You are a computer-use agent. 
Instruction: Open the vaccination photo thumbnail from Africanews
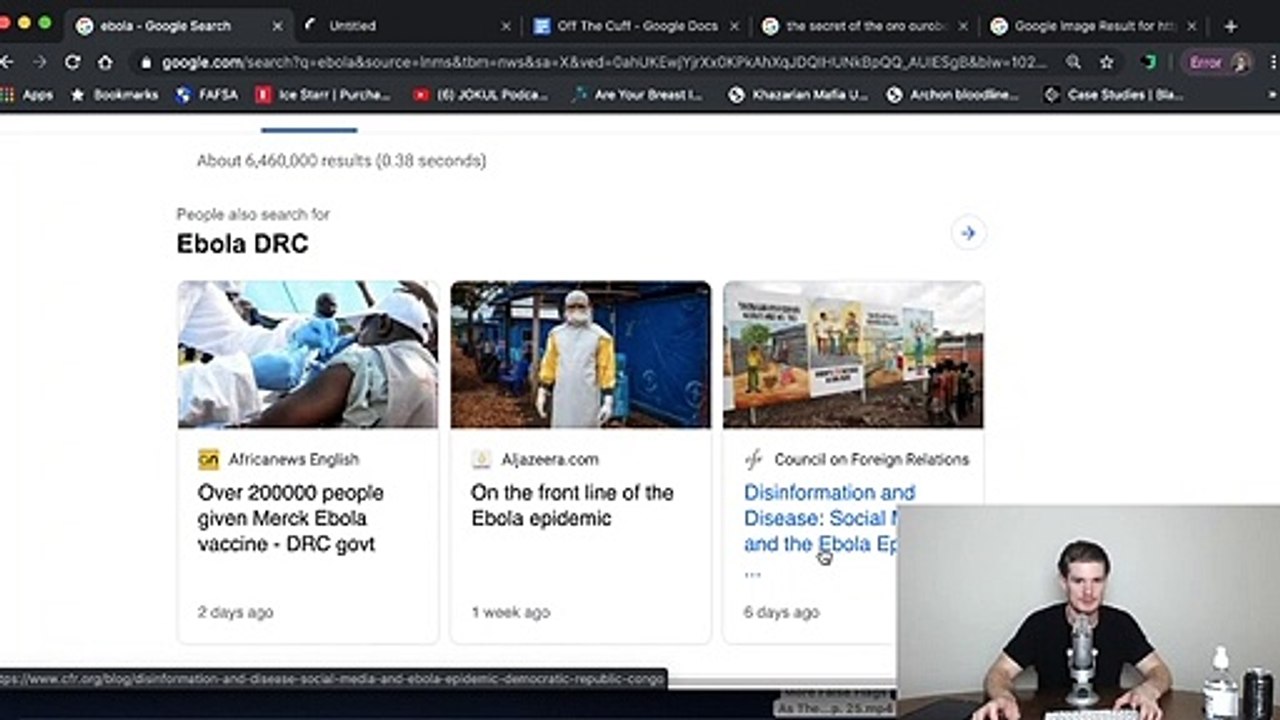click(x=308, y=354)
